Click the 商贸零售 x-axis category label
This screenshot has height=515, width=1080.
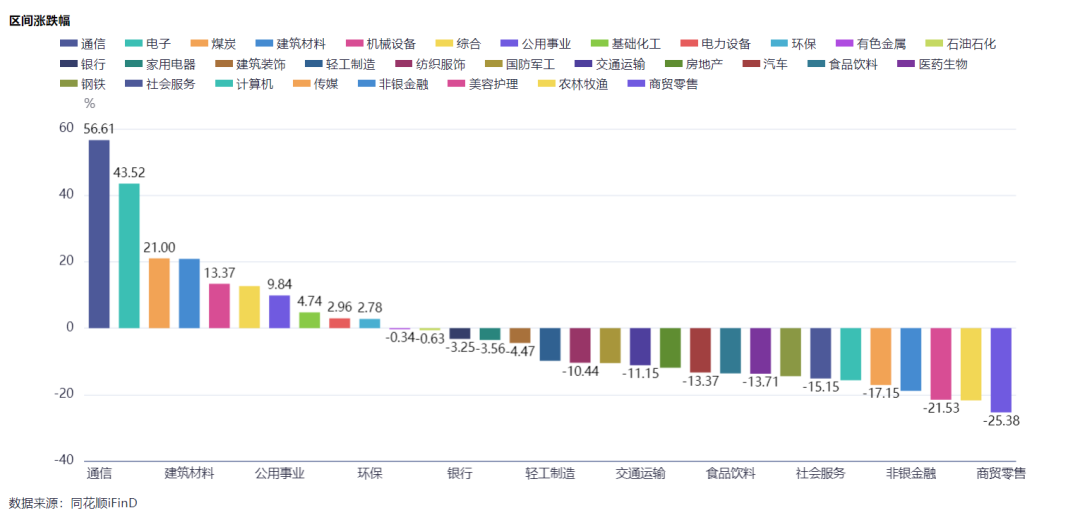click(x=1001, y=474)
